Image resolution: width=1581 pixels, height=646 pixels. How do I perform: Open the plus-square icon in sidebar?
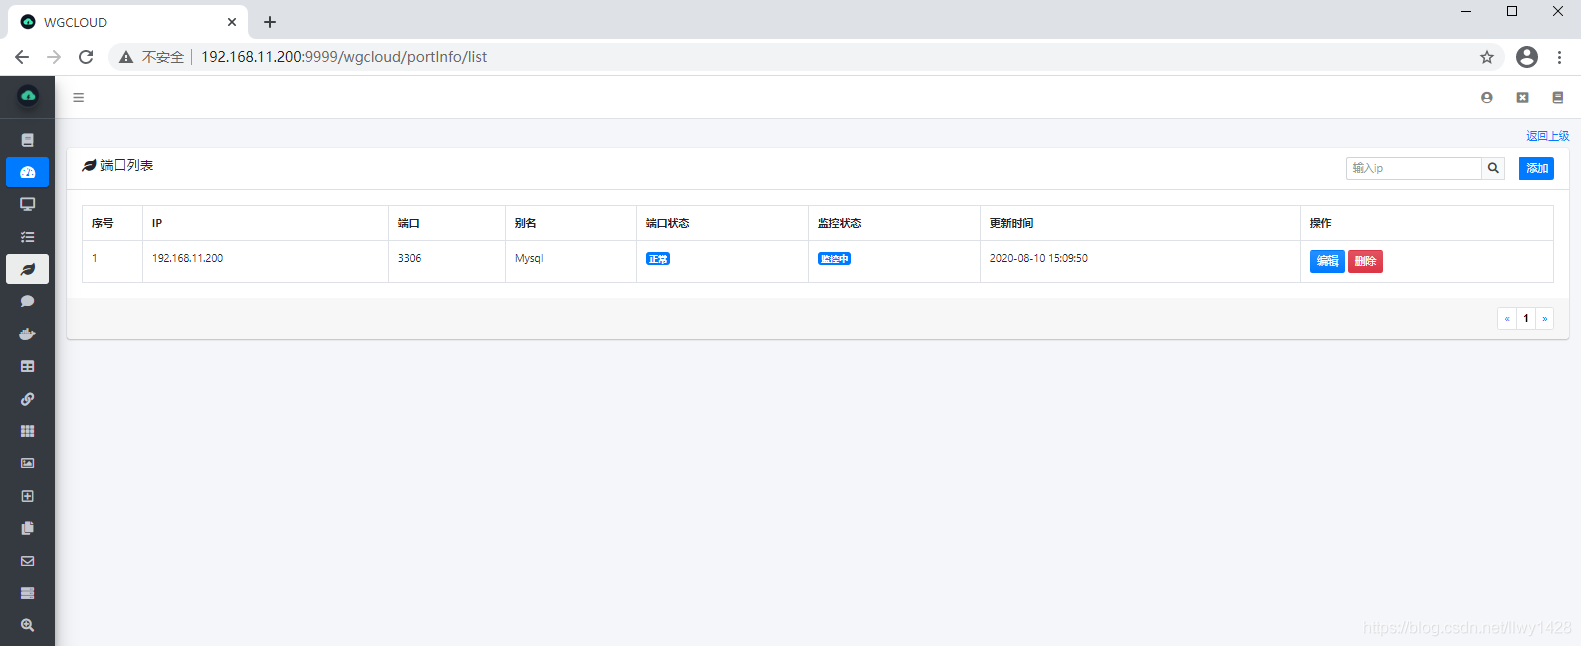click(28, 496)
